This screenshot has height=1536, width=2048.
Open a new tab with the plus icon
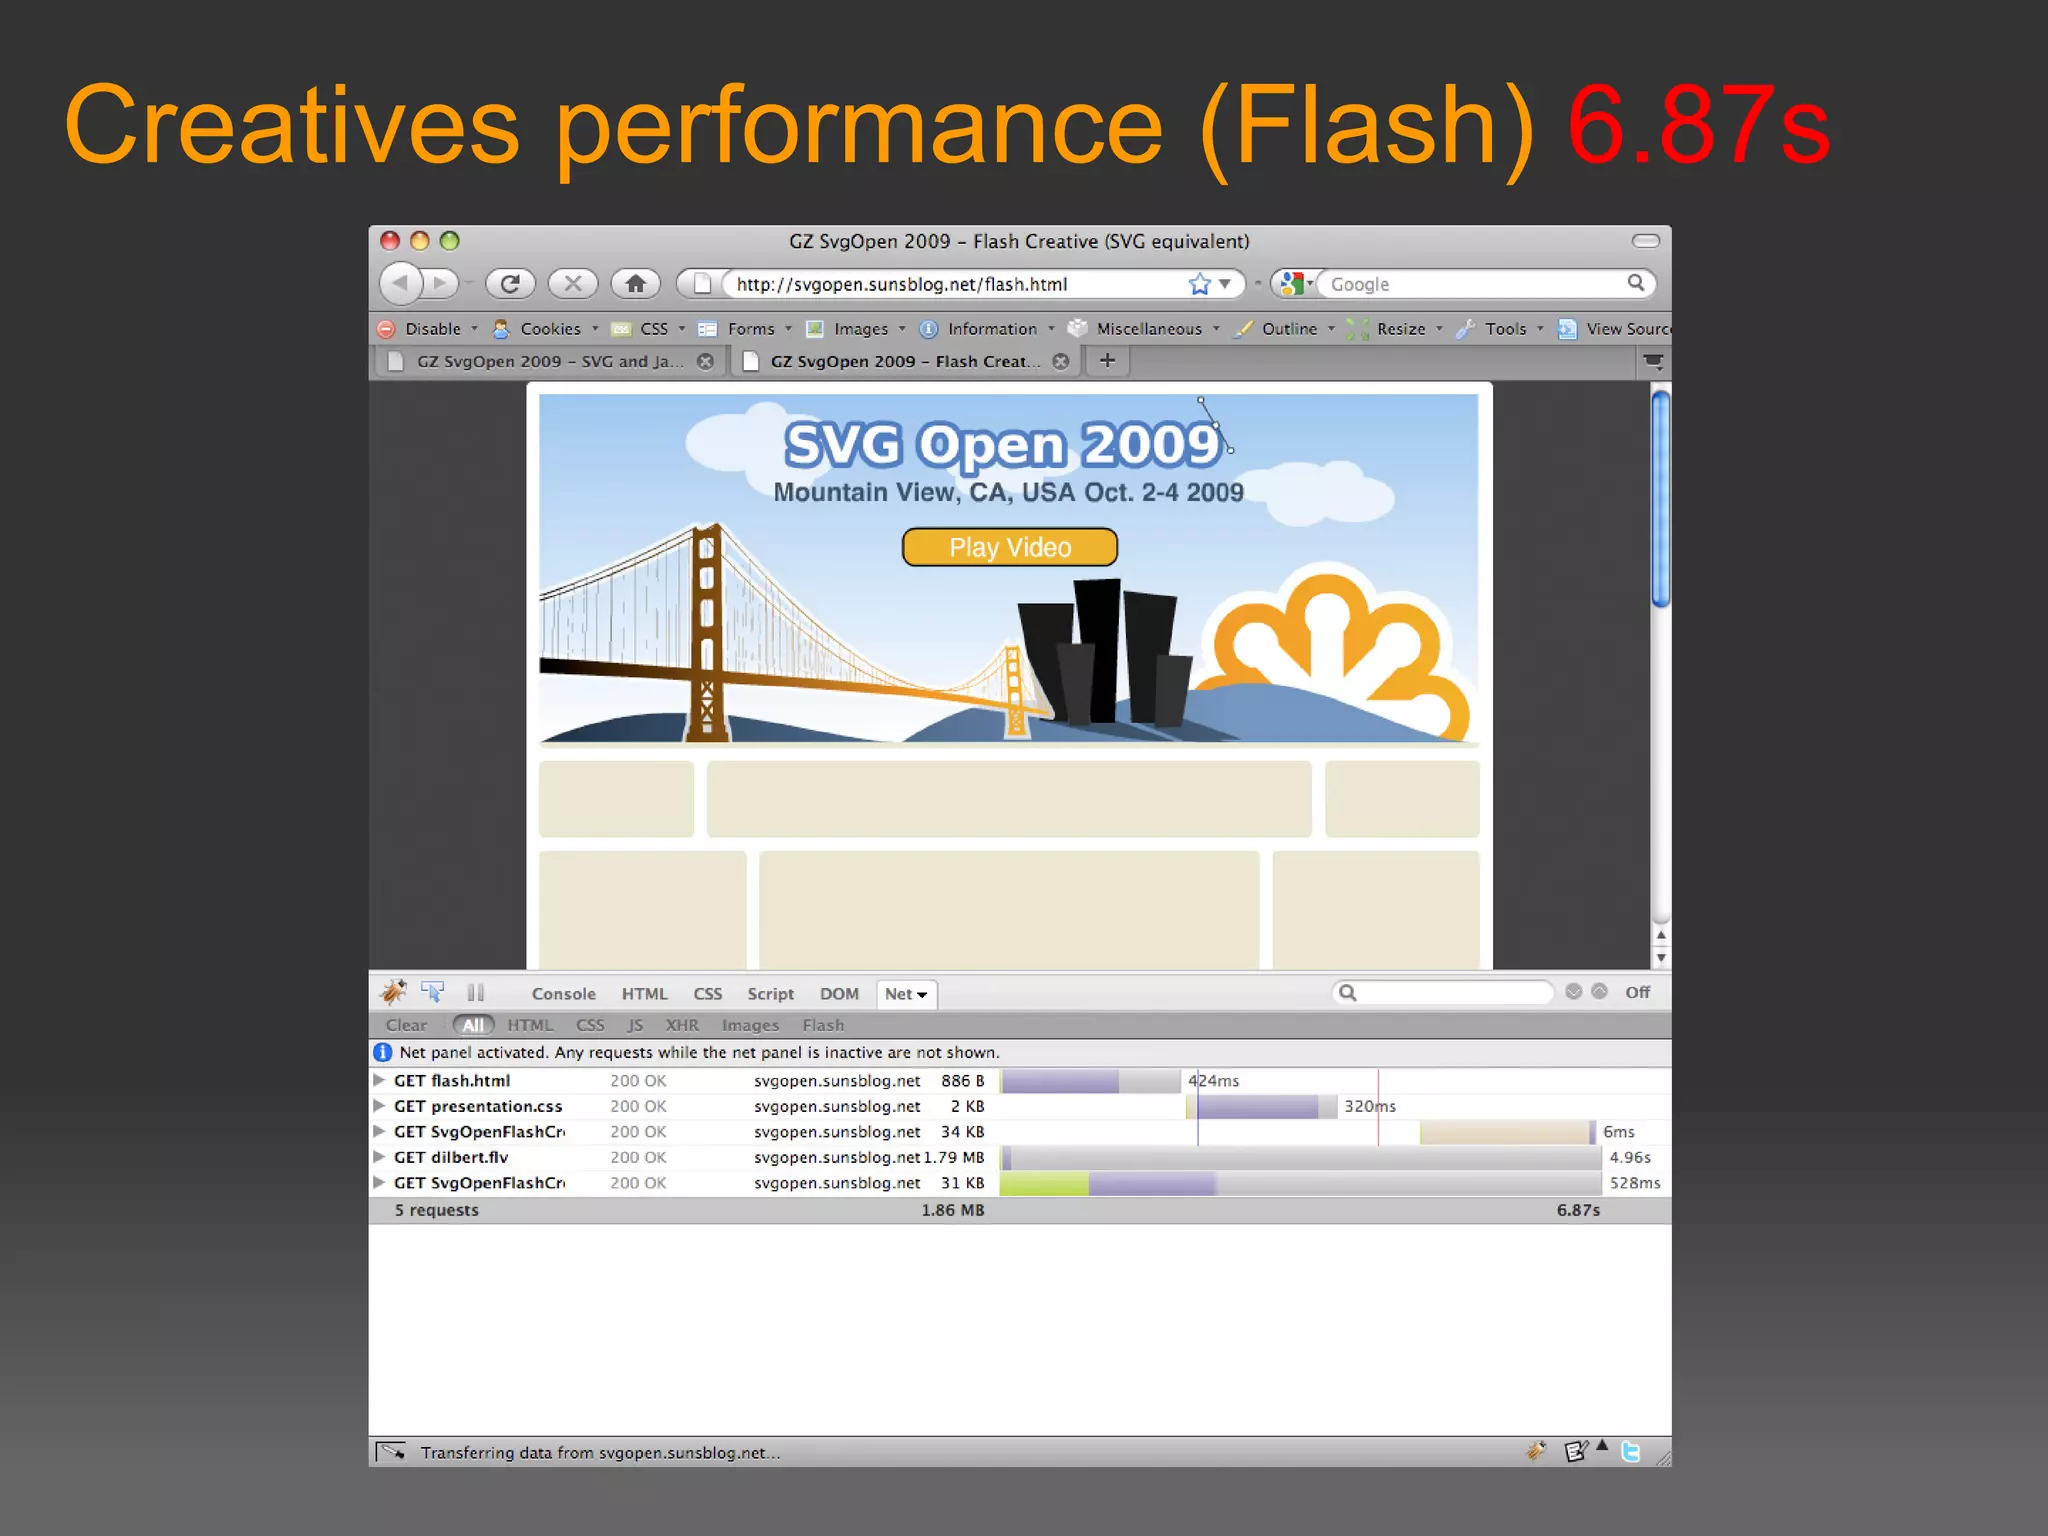pos(1107,361)
